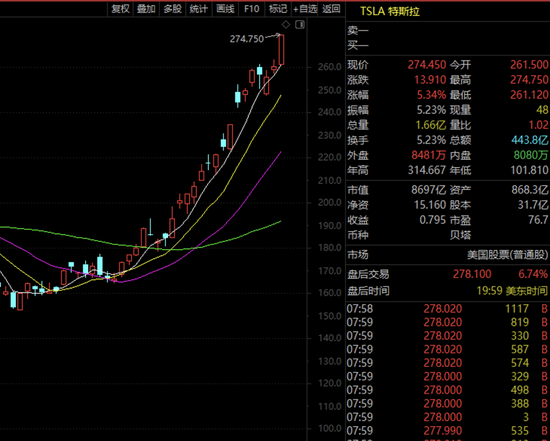550x441 pixels.
Task: Click the 盘后交易 after-hours price row
Action: click(448, 274)
